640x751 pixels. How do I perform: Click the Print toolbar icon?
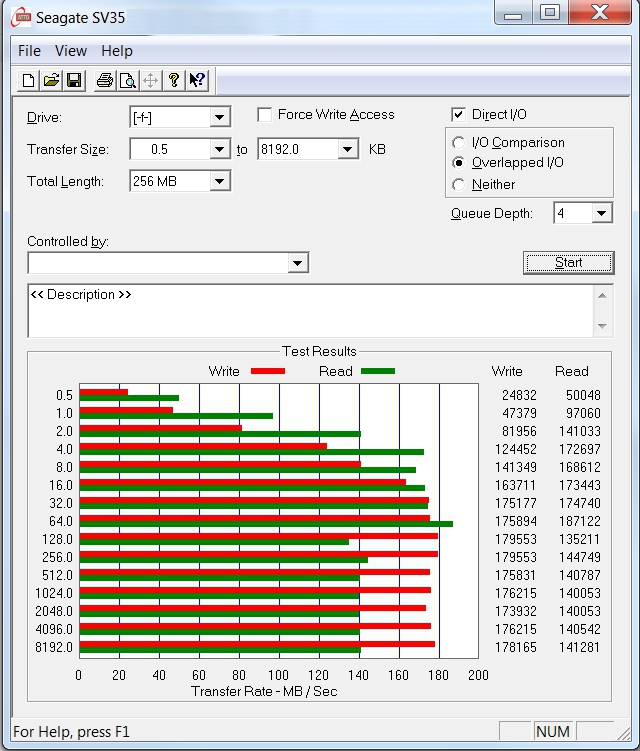[x=104, y=81]
